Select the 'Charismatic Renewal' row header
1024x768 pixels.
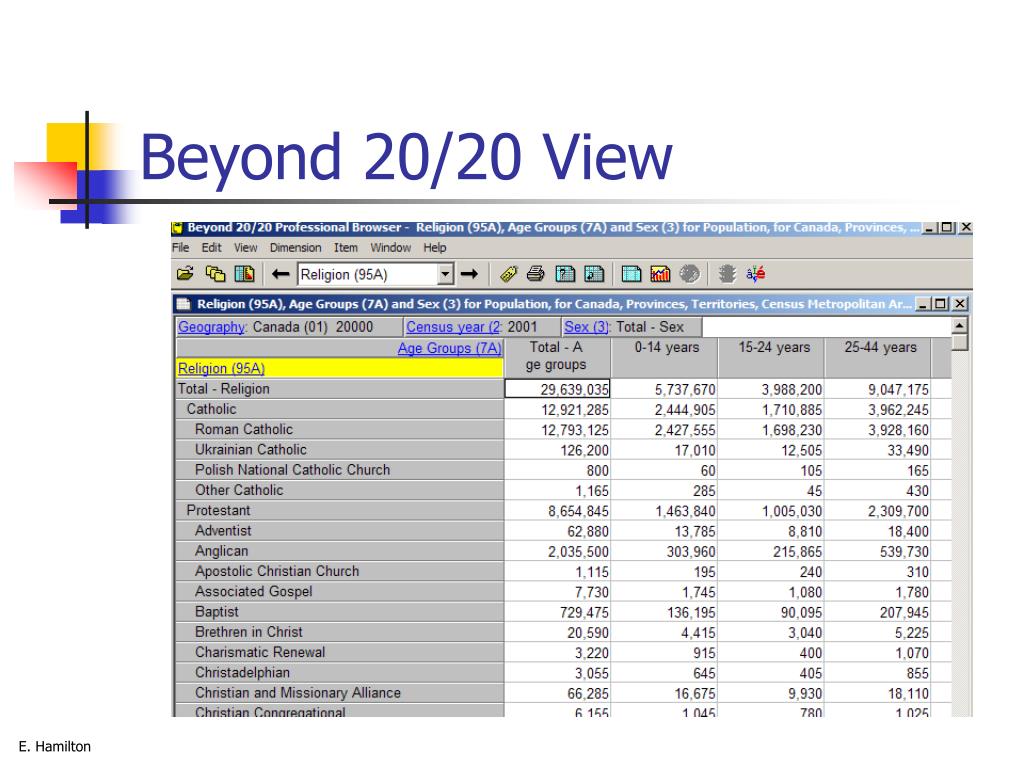[340, 652]
